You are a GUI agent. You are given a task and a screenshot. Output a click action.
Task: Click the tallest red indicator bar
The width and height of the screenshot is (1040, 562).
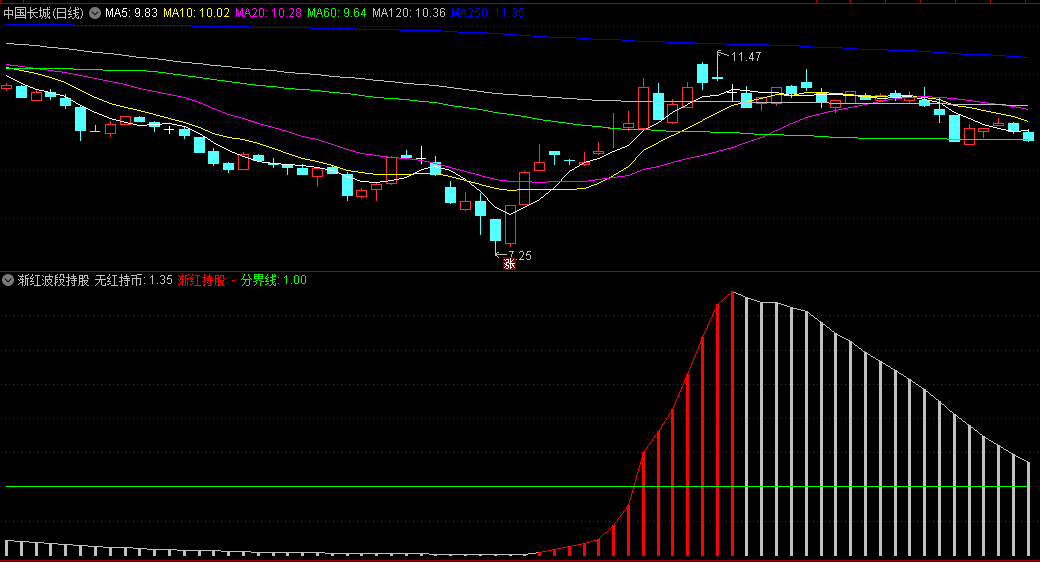click(x=732, y=423)
